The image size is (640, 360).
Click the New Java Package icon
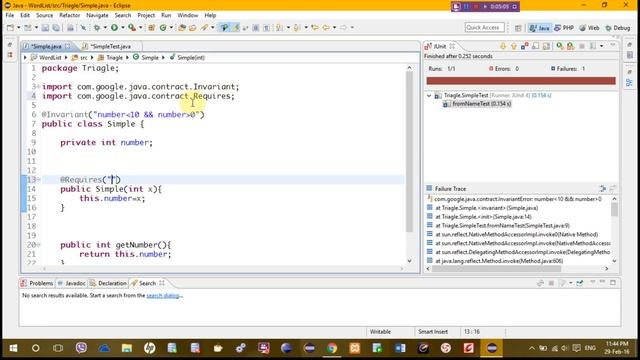click(151, 28)
